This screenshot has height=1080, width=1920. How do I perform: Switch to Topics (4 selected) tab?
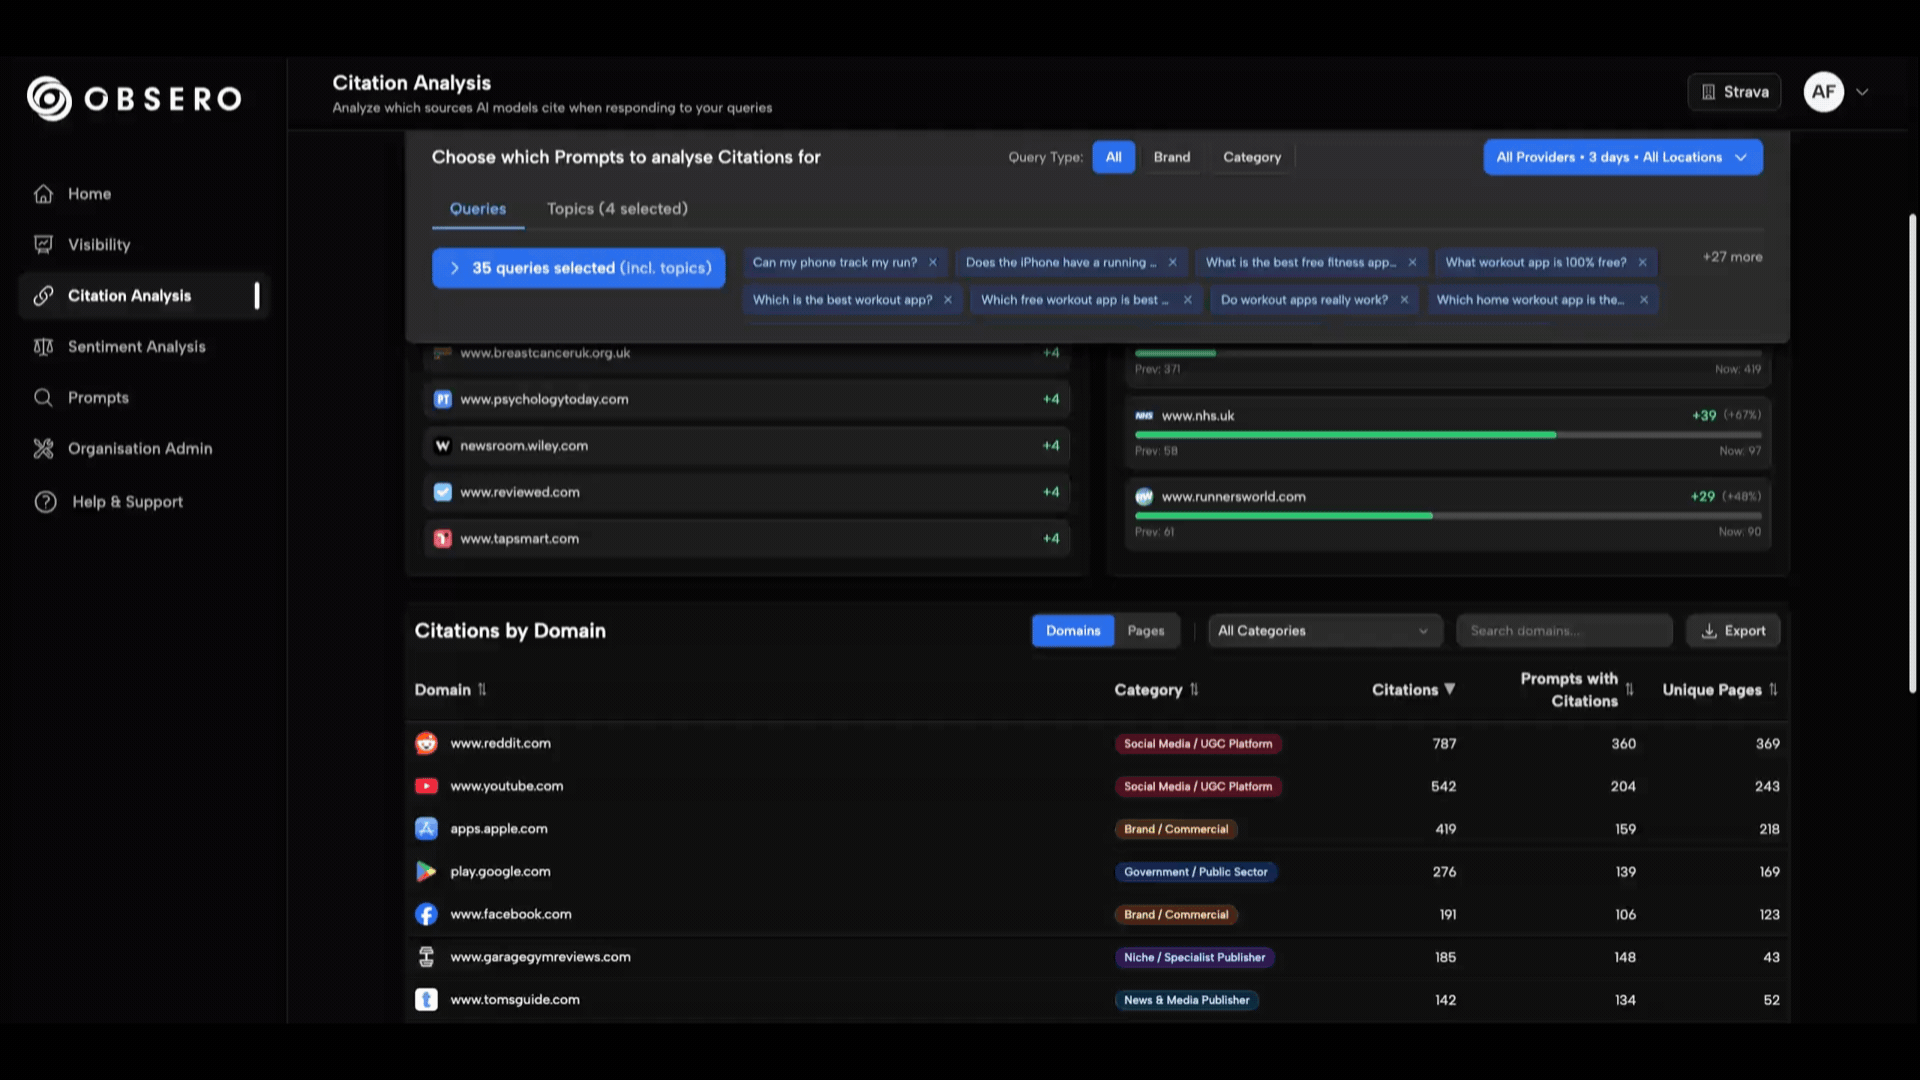click(x=617, y=209)
